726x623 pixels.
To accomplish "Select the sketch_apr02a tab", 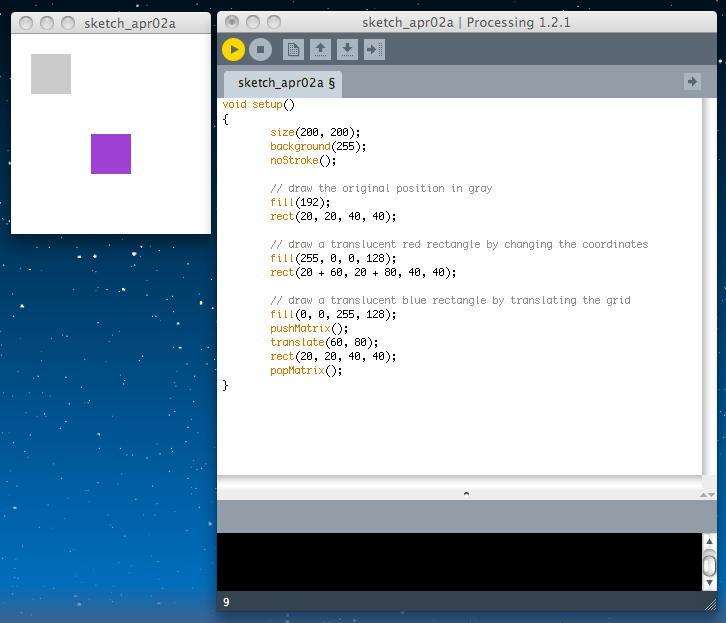I will click(x=281, y=83).
